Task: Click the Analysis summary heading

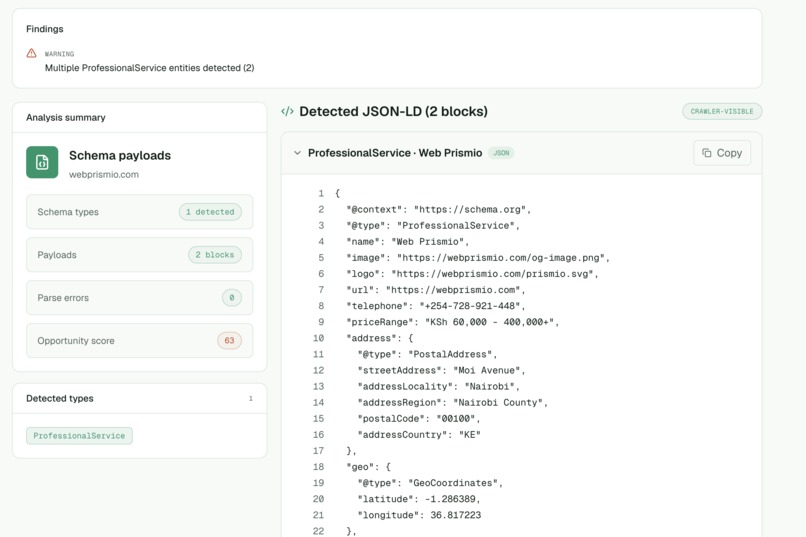Action: click(x=66, y=118)
